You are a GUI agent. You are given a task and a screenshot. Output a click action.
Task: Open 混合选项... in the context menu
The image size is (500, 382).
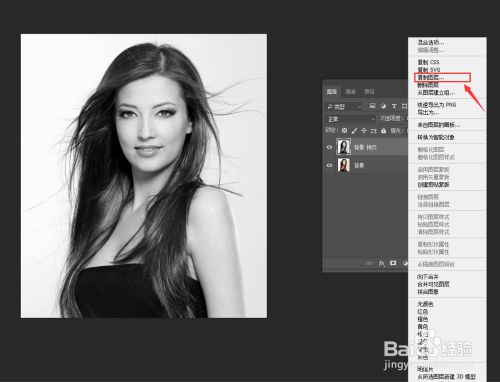(x=431, y=42)
